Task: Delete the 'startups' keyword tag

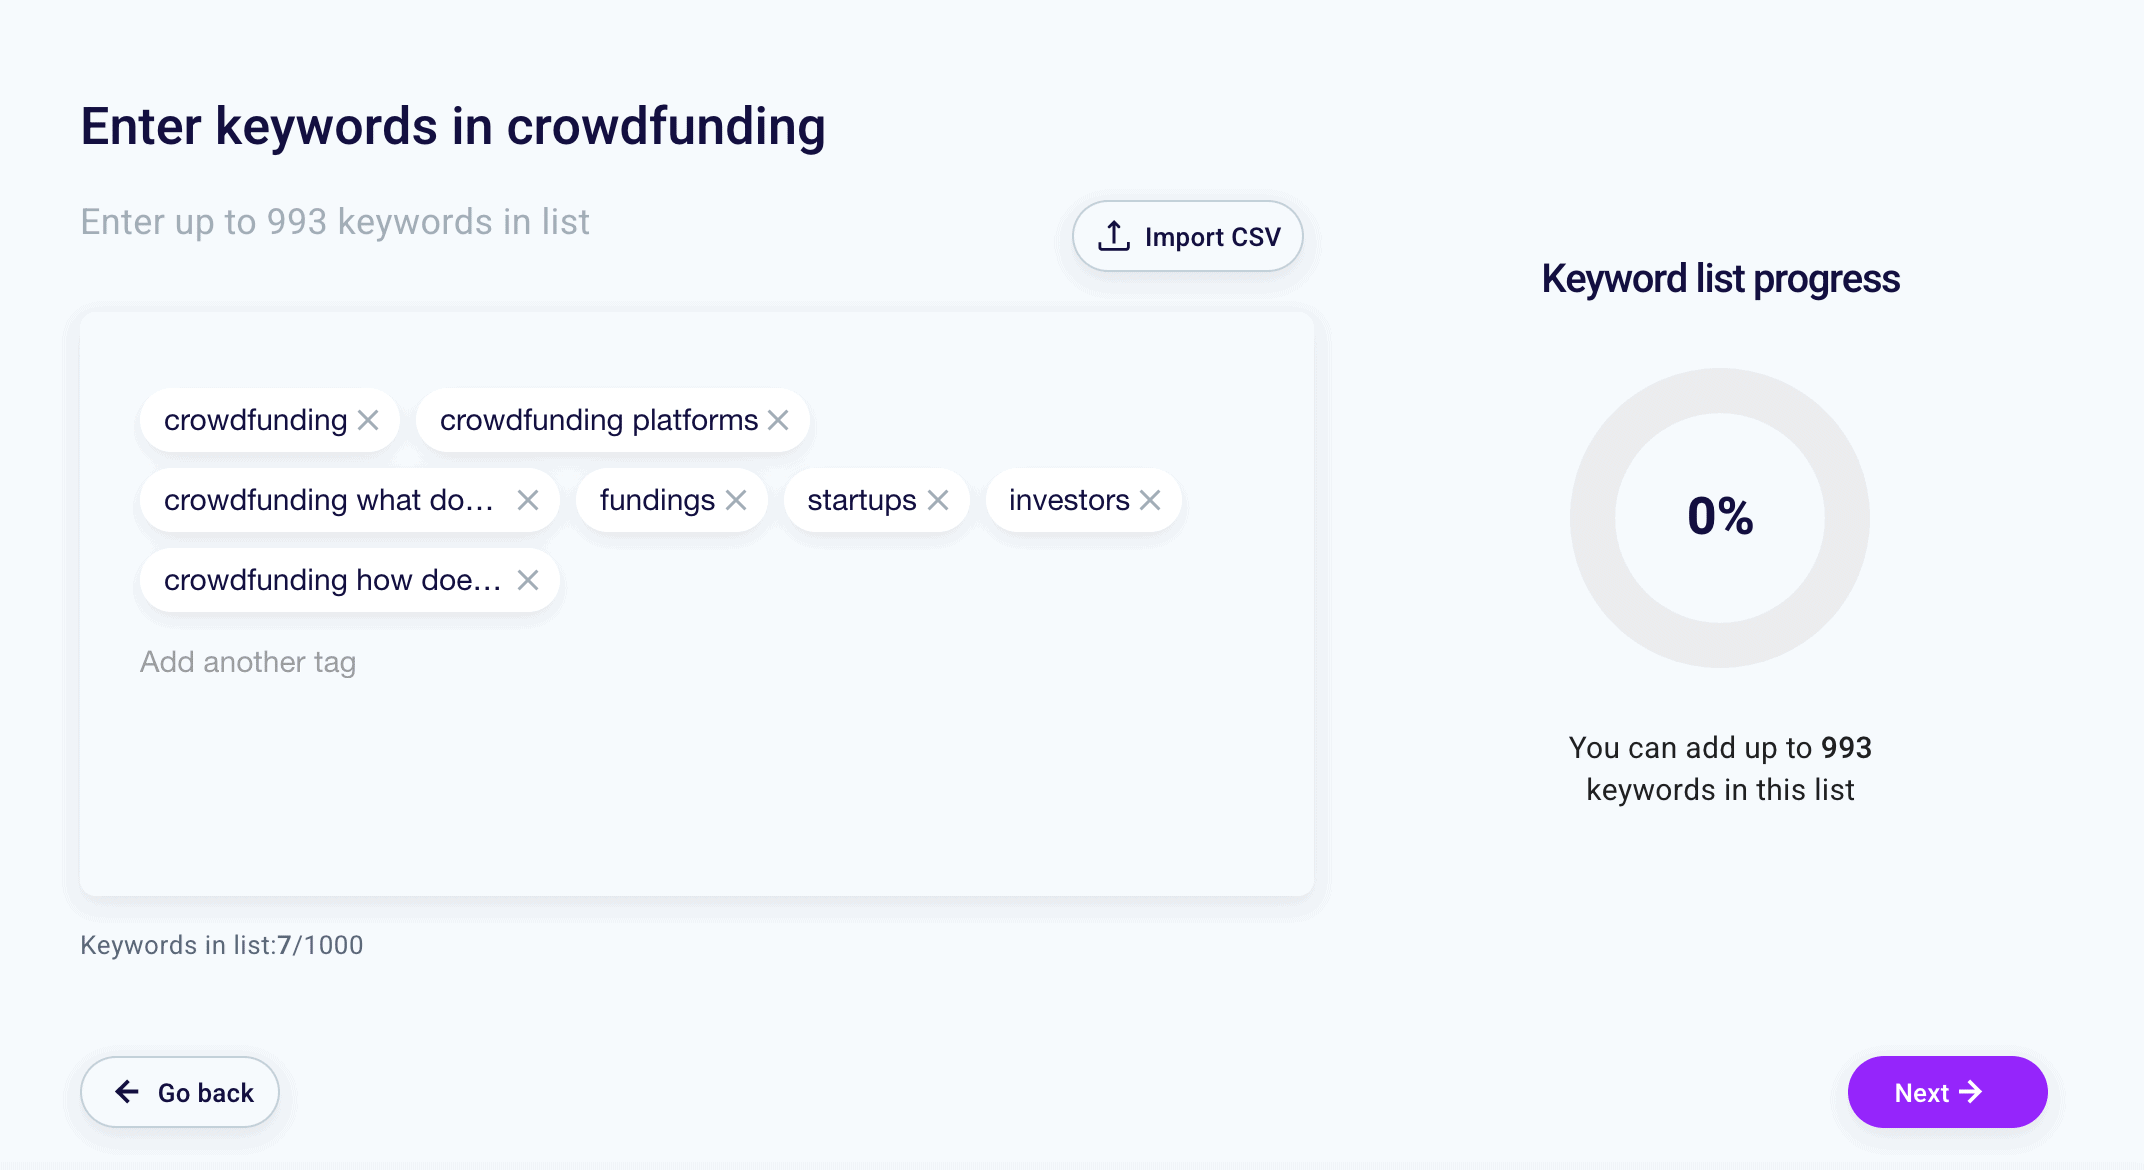Action: (x=938, y=500)
